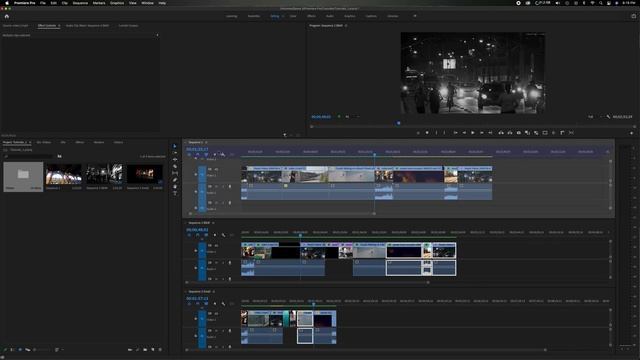Open Effect Controls clip dropdown arrow
This screenshot has width=640, height=360.
157,36
